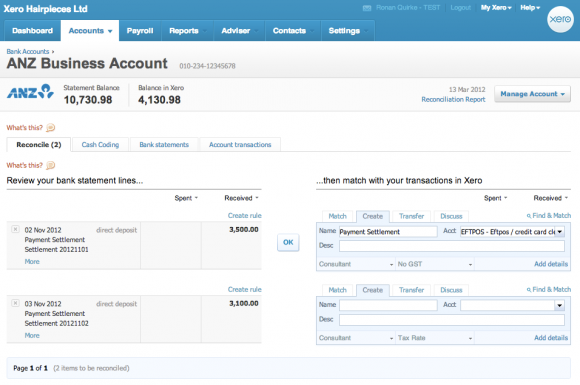
Task: Click the Desc field of first transaction
Action: coord(452,246)
